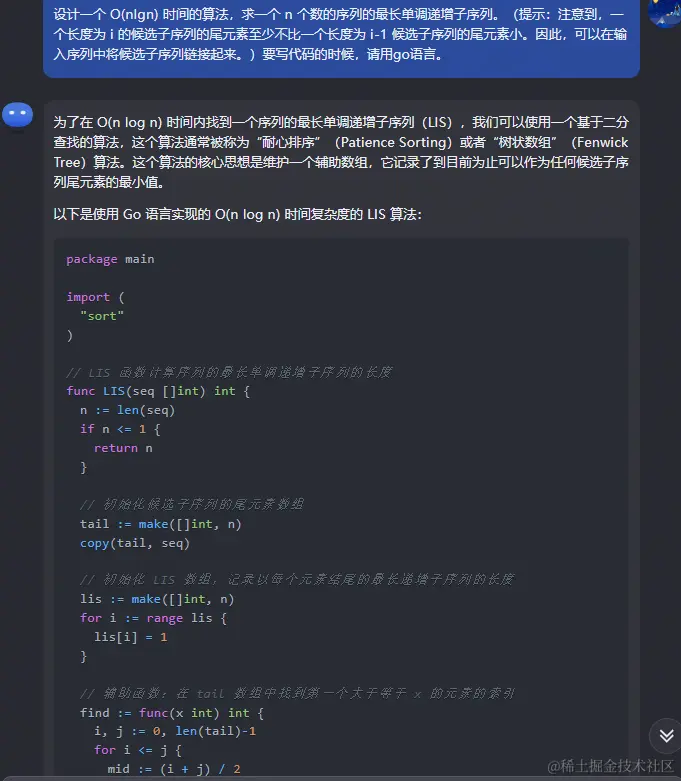Click the line "for i := range lis {"
This screenshot has width=681, height=781.
click(153, 618)
